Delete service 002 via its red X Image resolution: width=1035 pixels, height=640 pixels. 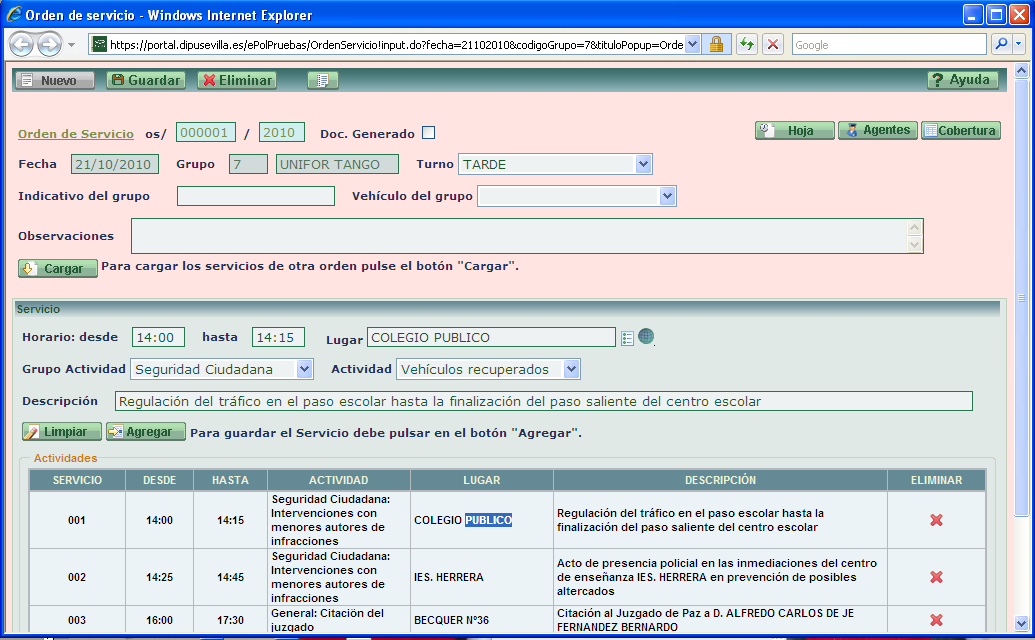[x=936, y=576]
